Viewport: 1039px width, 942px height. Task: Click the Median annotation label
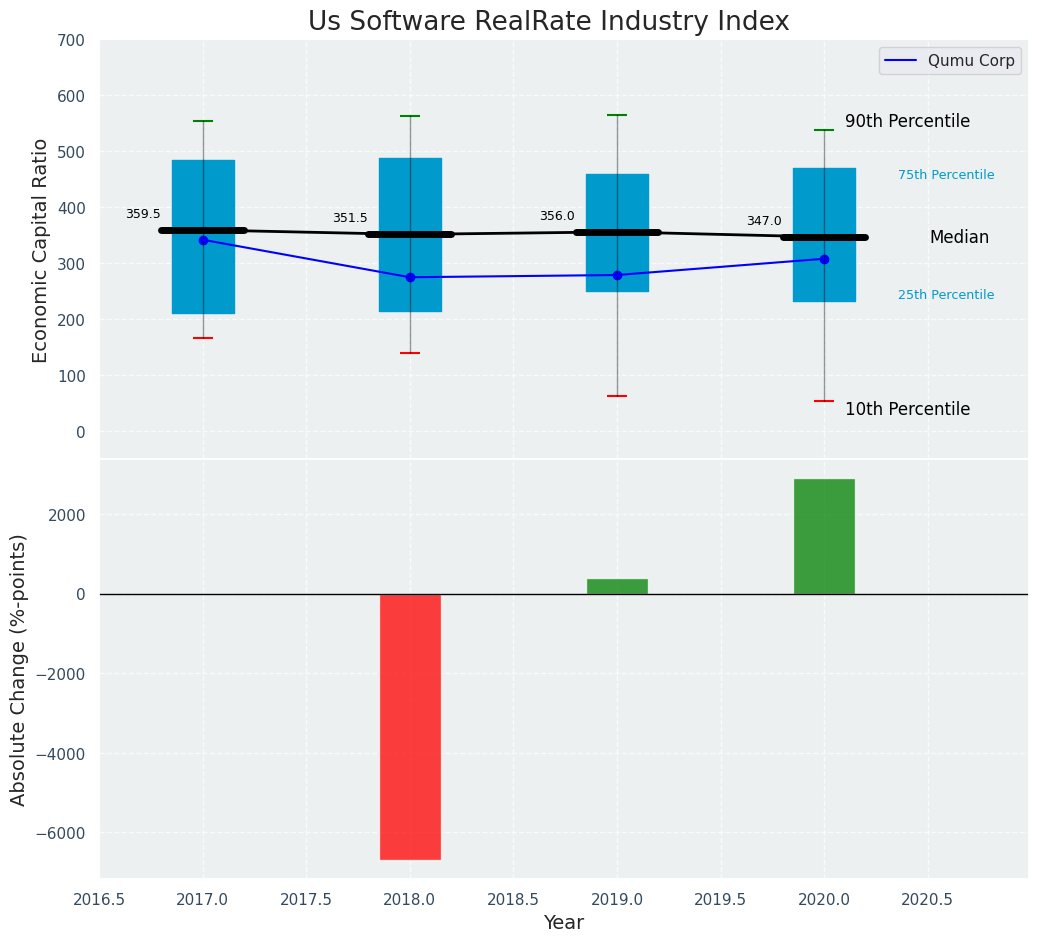coord(959,238)
